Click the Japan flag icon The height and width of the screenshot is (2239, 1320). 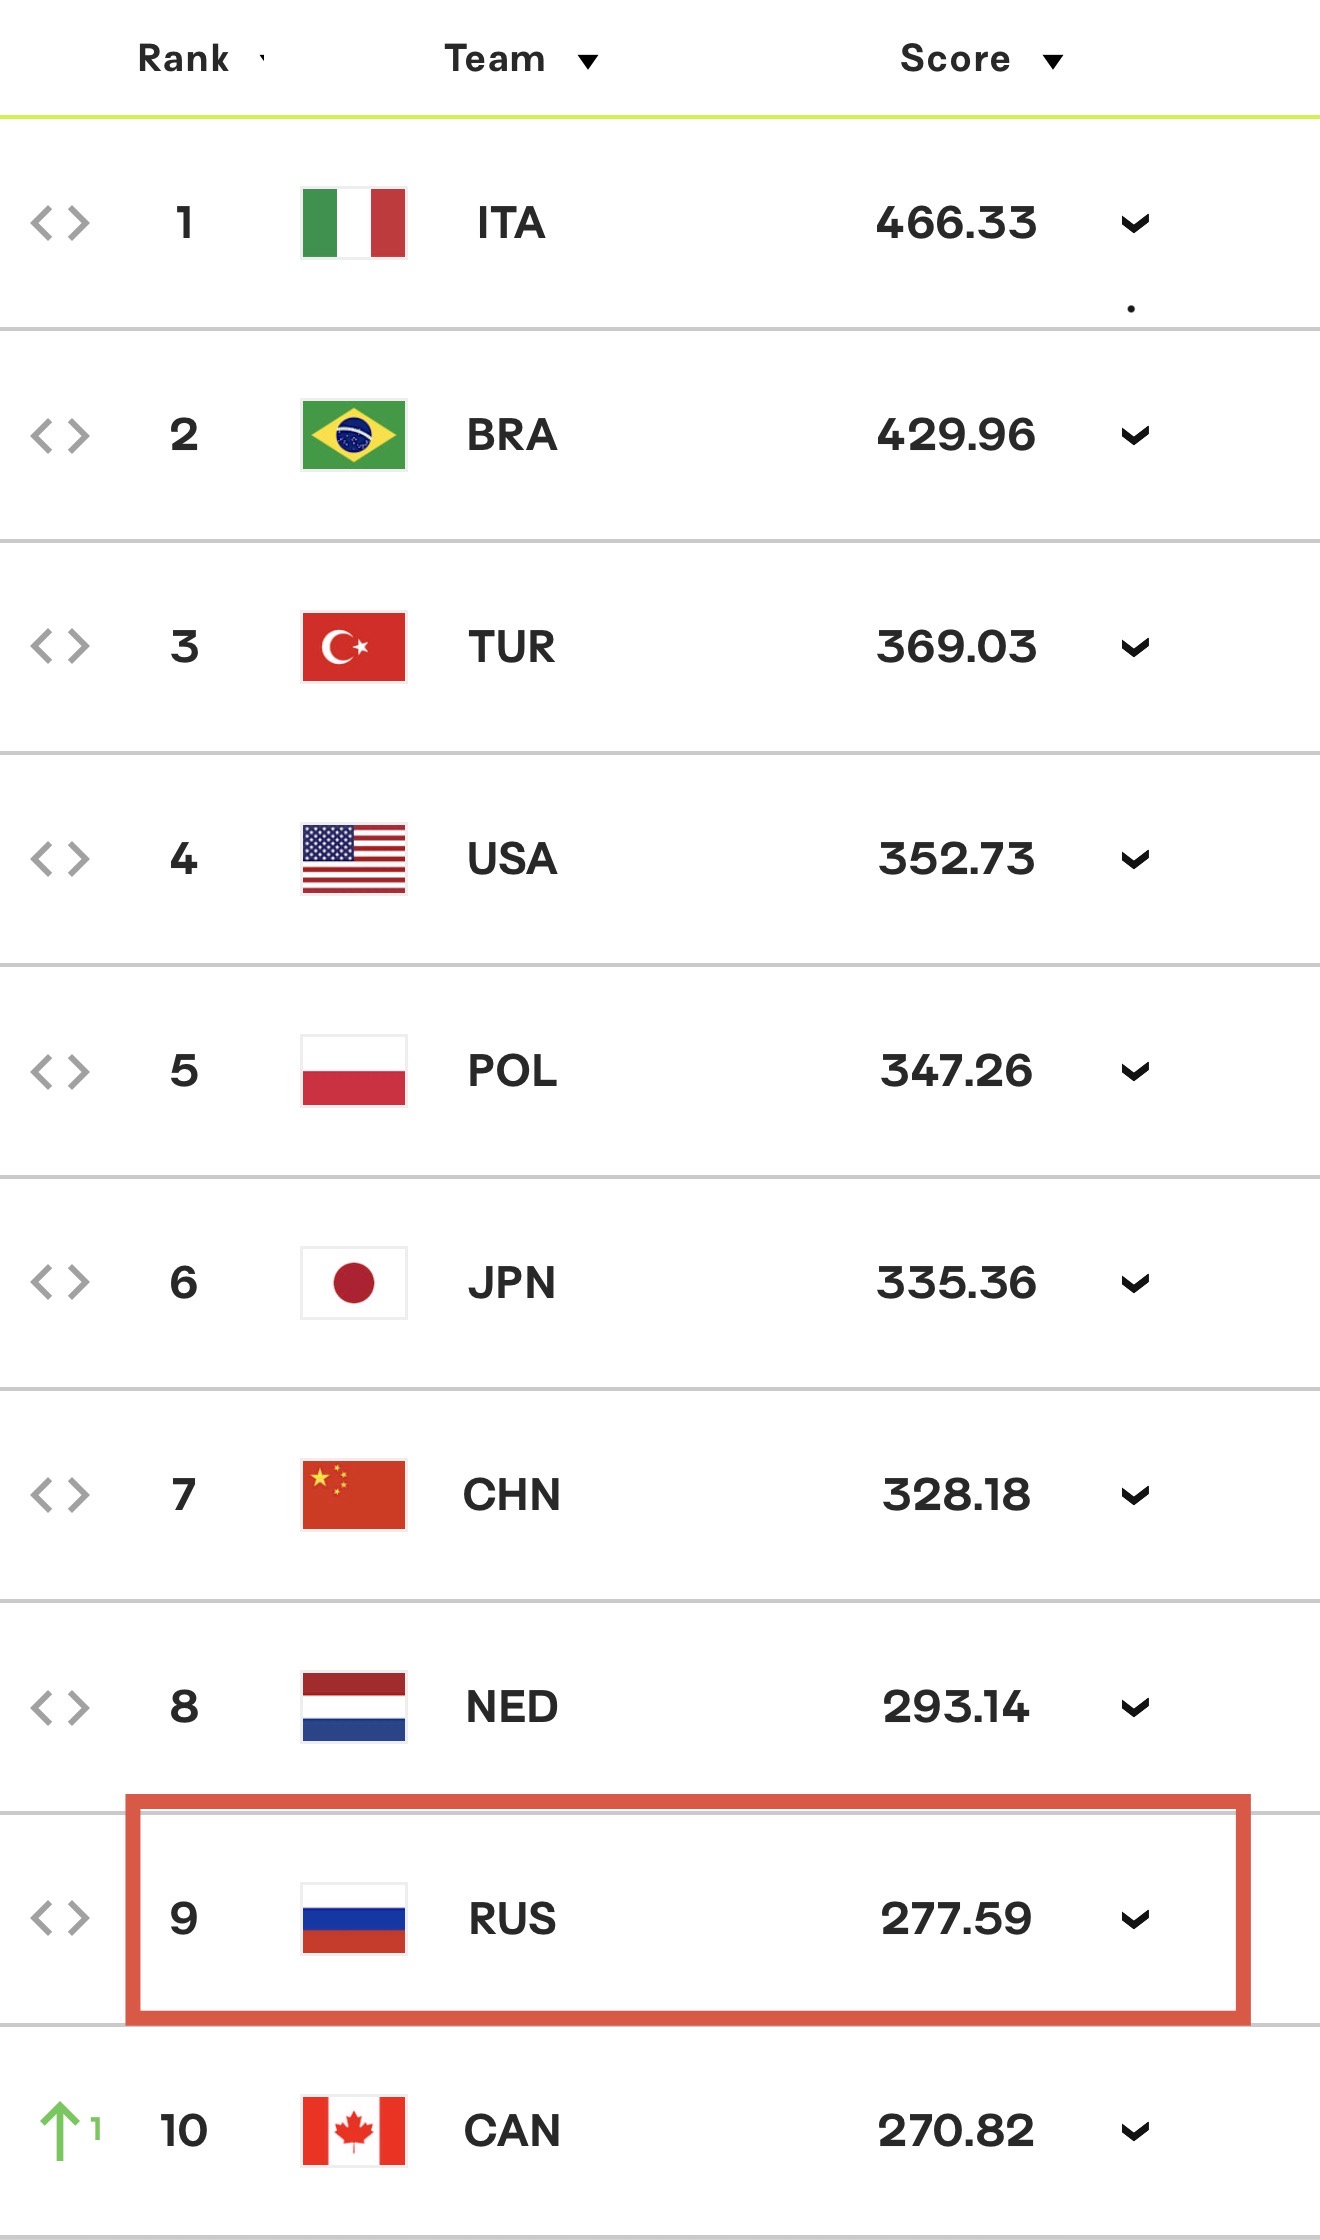(x=354, y=1283)
